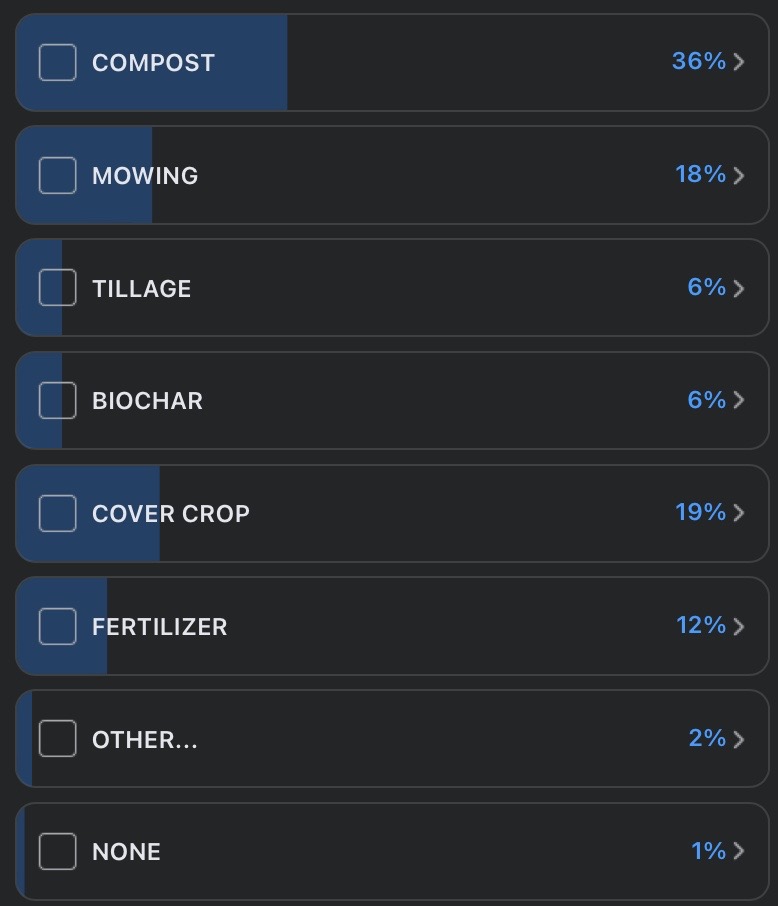Expand the chevron beside Mowing 18%

pyautogui.click(x=739, y=175)
